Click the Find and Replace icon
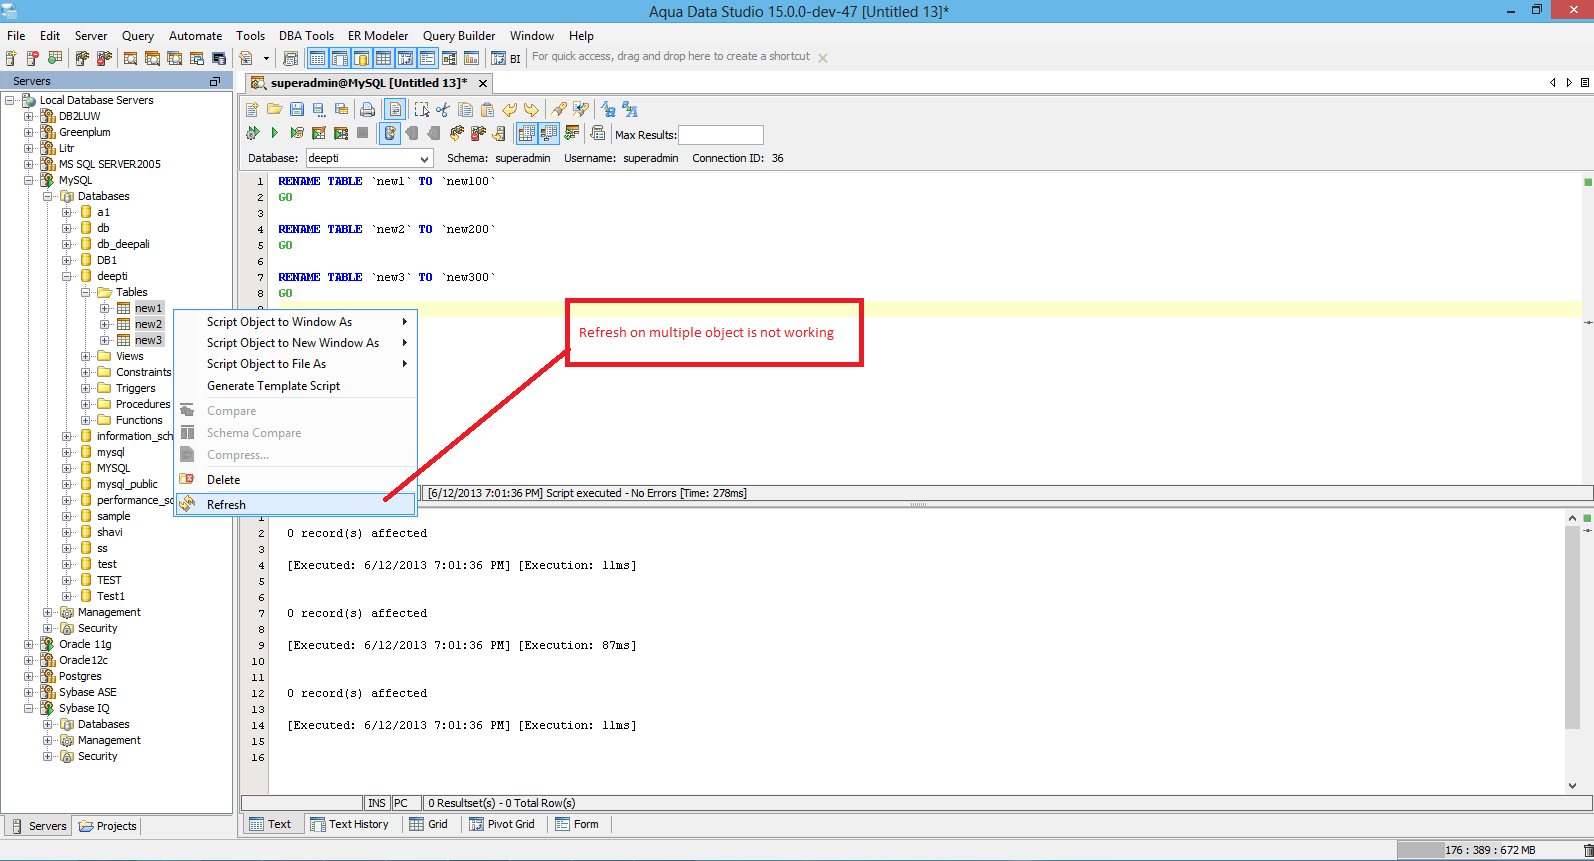1594x861 pixels. (581, 109)
